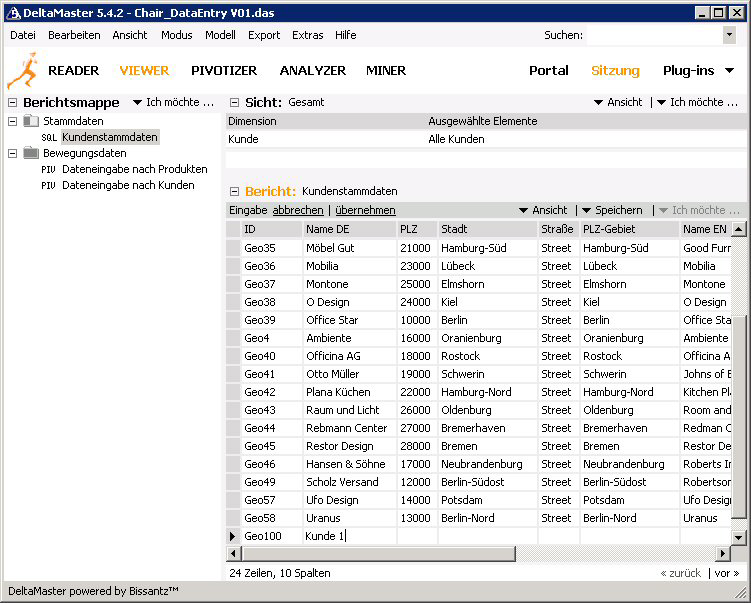Open Sicht 'Ich möchte' dropdown
The image size is (751, 603).
point(697,102)
